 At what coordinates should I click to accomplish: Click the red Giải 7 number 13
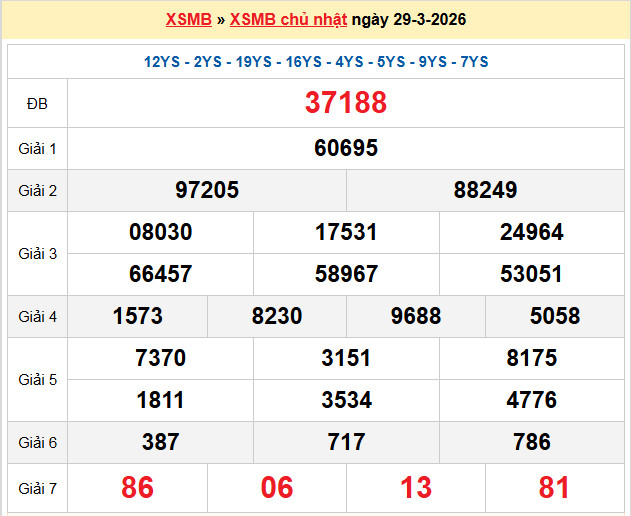pyautogui.click(x=416, y=487)
